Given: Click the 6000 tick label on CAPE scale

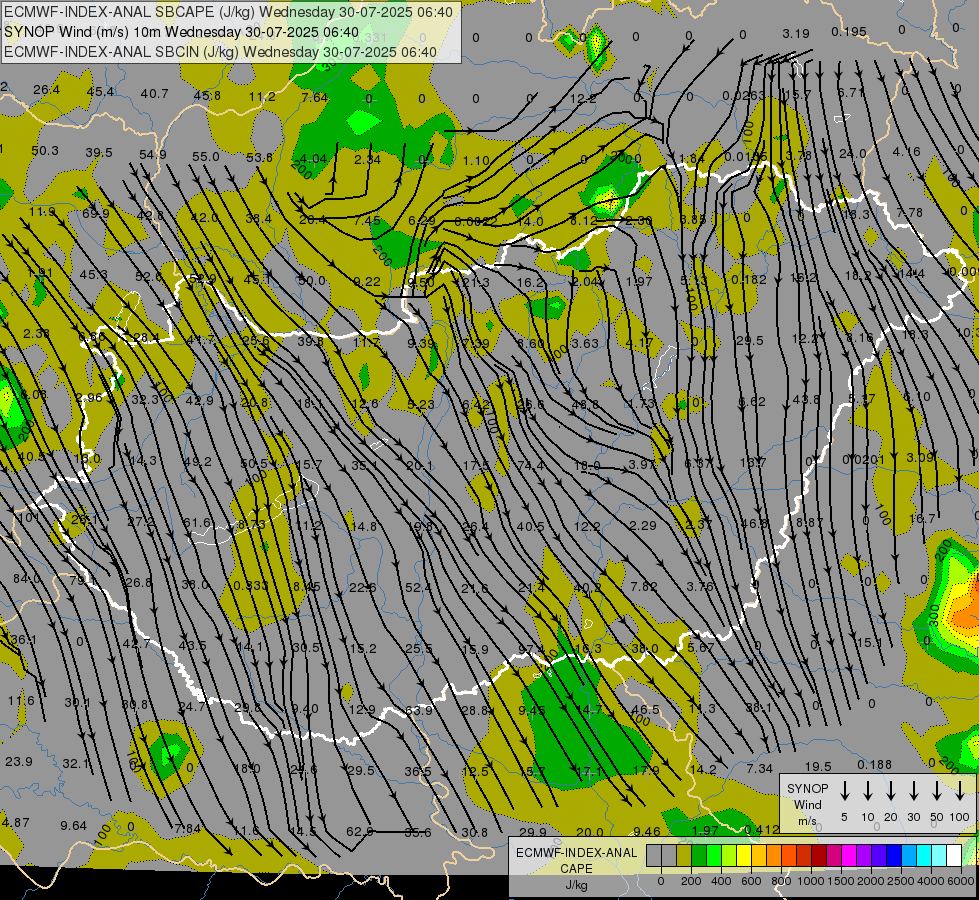Looking at the screenshot, I should point(962,881).
